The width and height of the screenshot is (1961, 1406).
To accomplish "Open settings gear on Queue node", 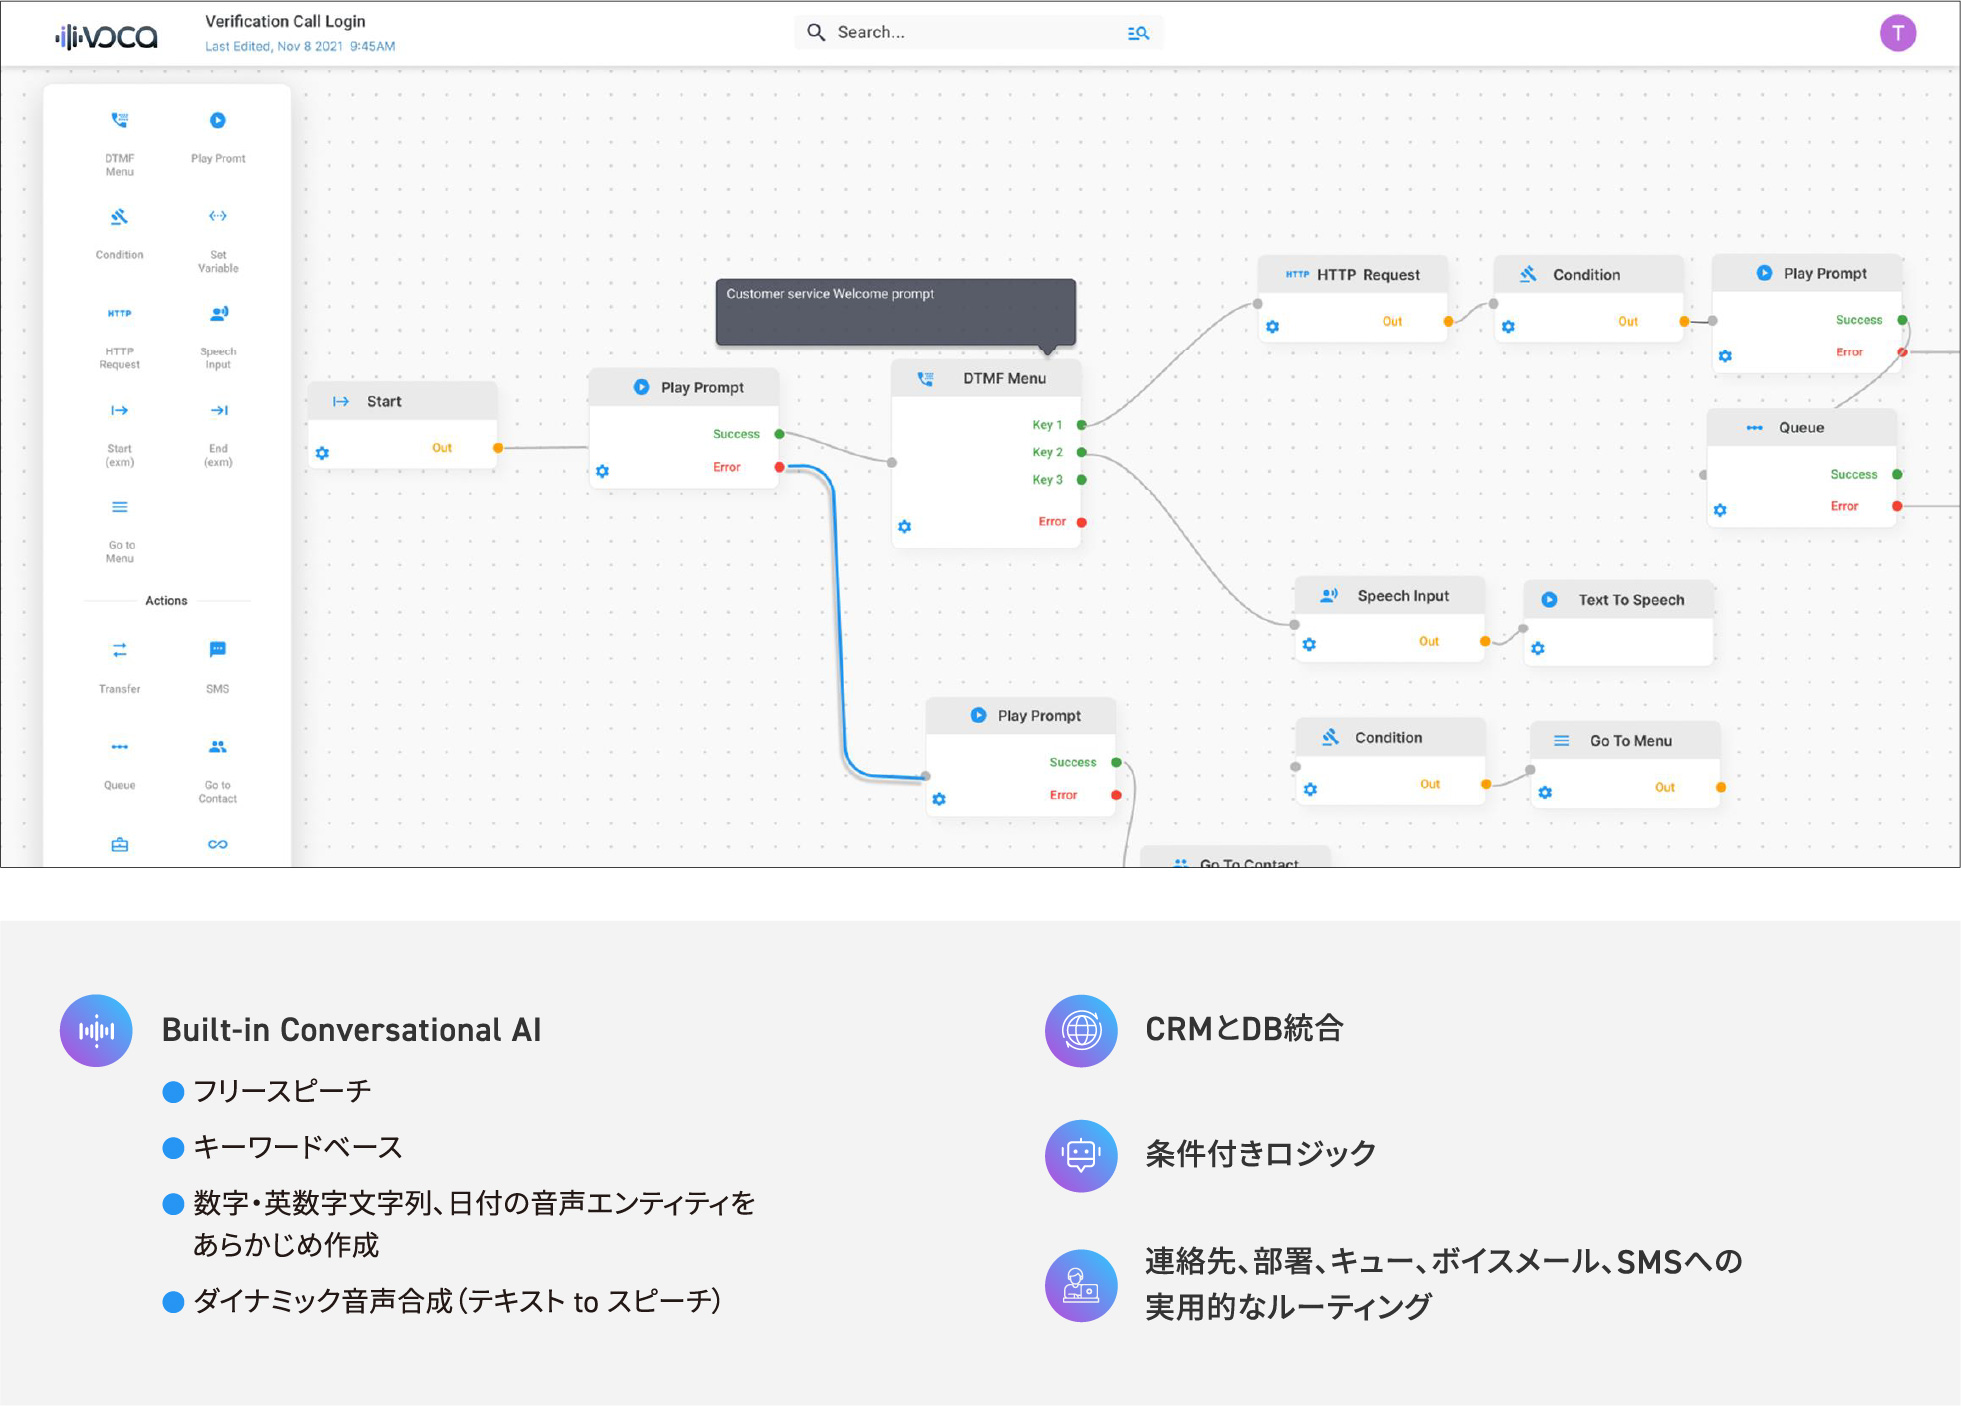I will 1720,510.
